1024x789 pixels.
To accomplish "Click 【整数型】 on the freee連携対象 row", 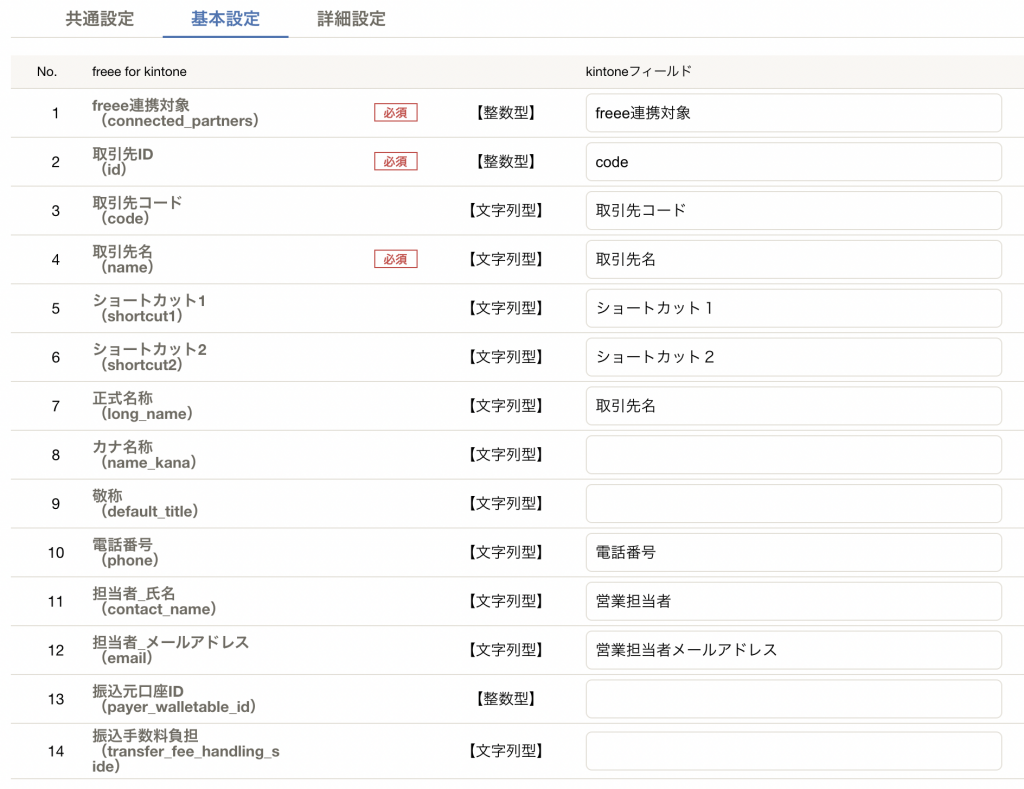I will click(x=505, y=113).
